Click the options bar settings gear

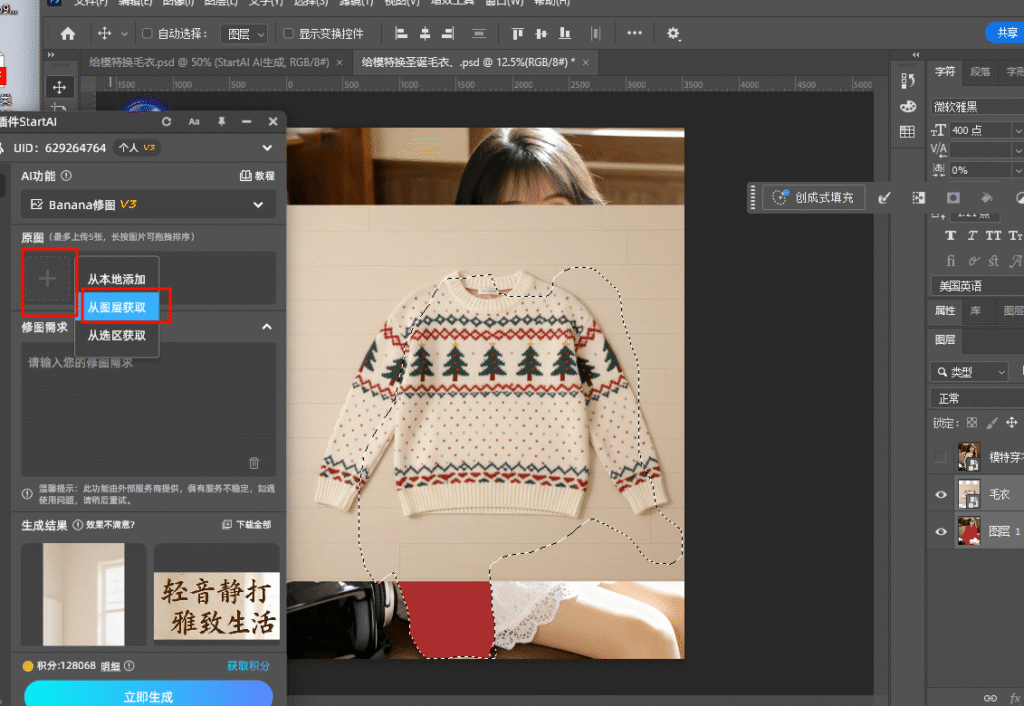(x=673, y=33)
